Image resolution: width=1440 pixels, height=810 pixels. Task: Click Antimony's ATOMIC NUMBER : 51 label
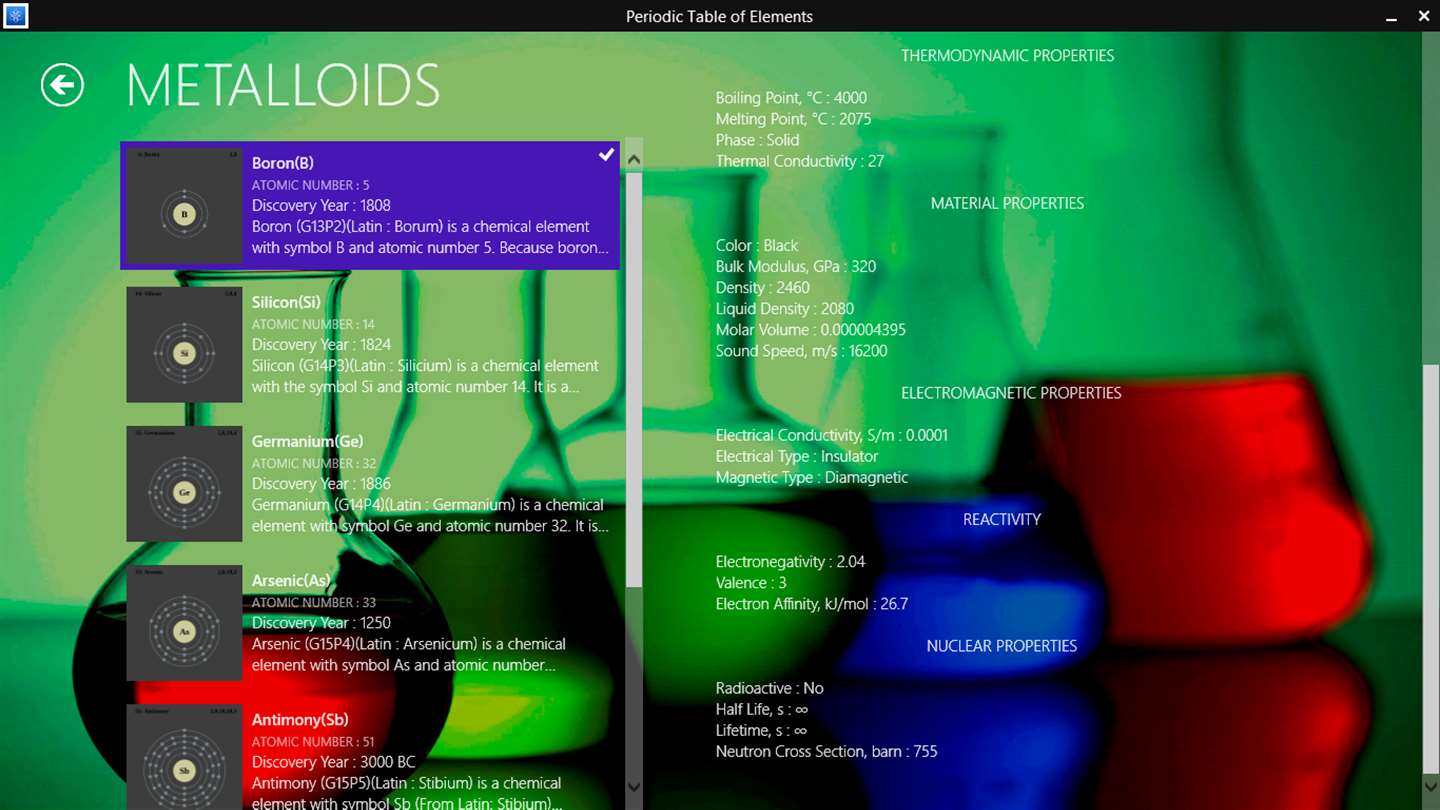pos(313,741)
